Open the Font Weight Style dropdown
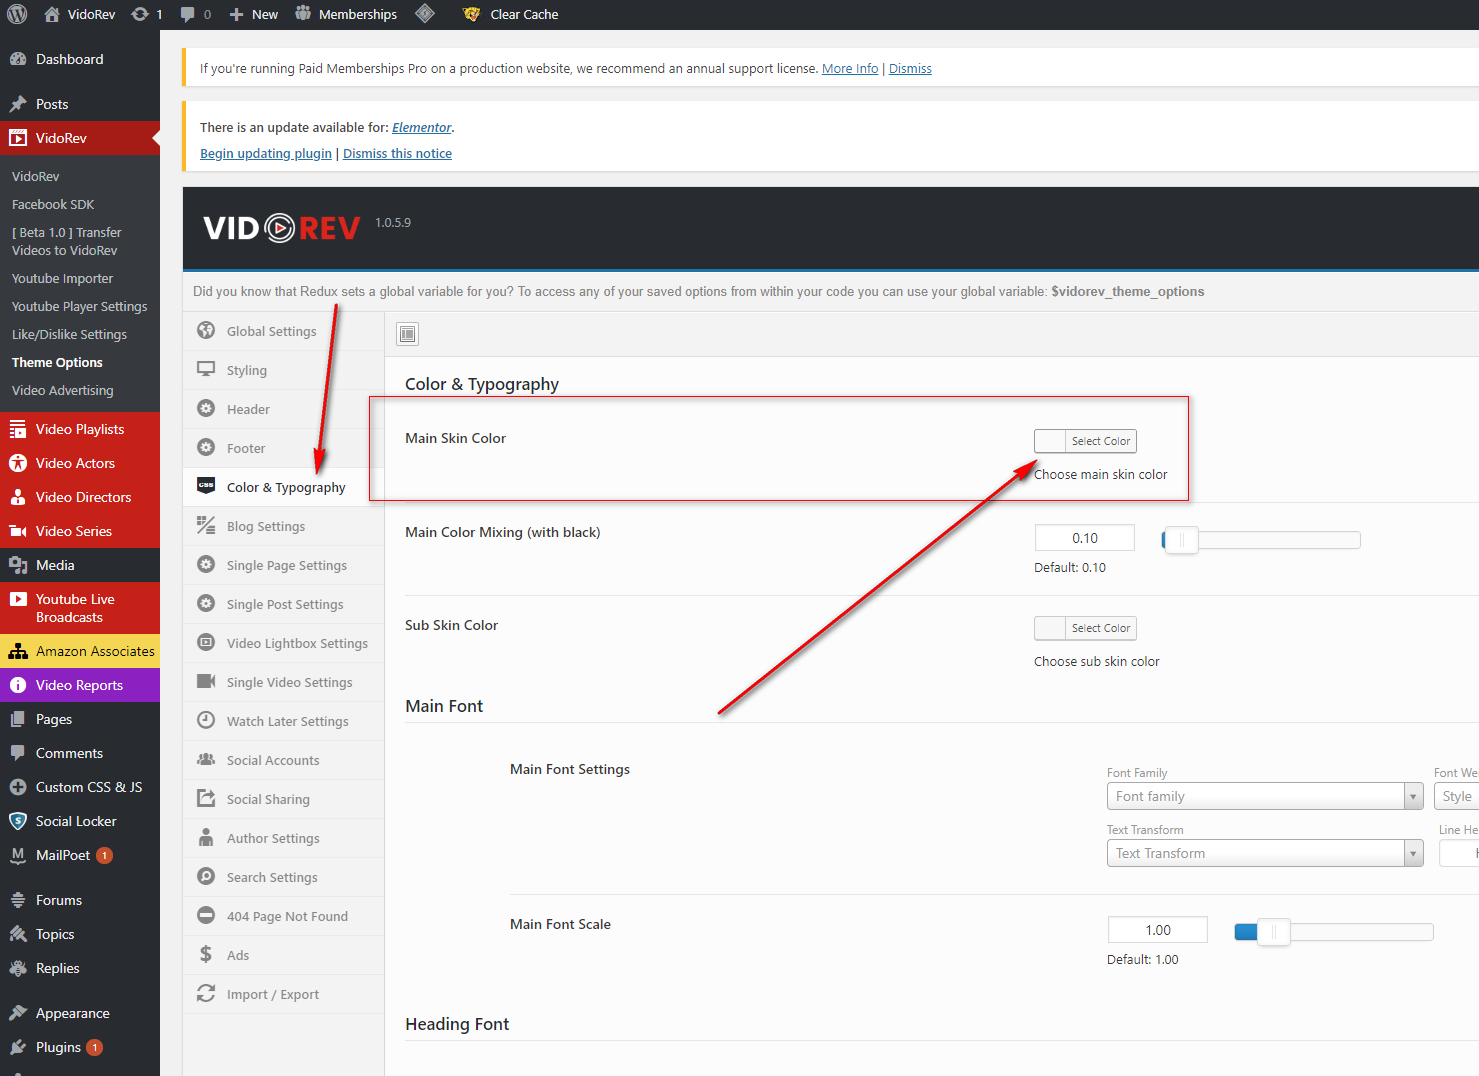1479x1076 pixels. [1456, 796]
